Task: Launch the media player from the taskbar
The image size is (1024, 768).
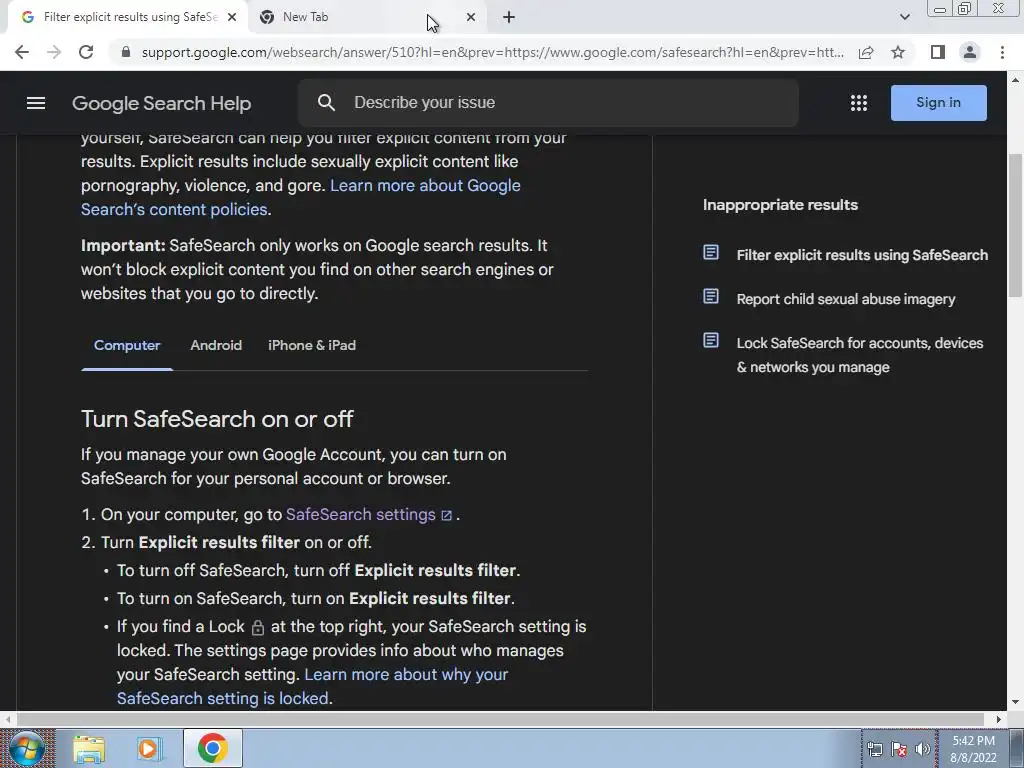Action: click(x=150, y=748)
